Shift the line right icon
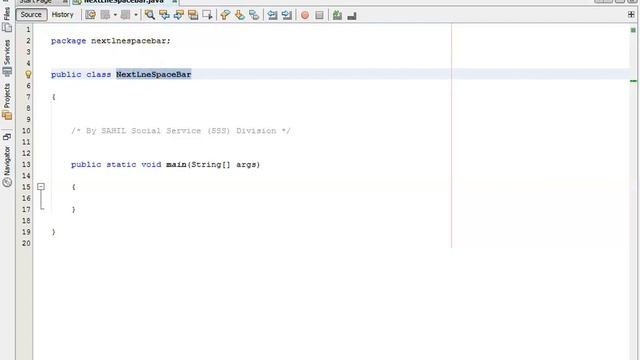Image resolution: width=640 pixels, height=360 pixels. (287, 15)
